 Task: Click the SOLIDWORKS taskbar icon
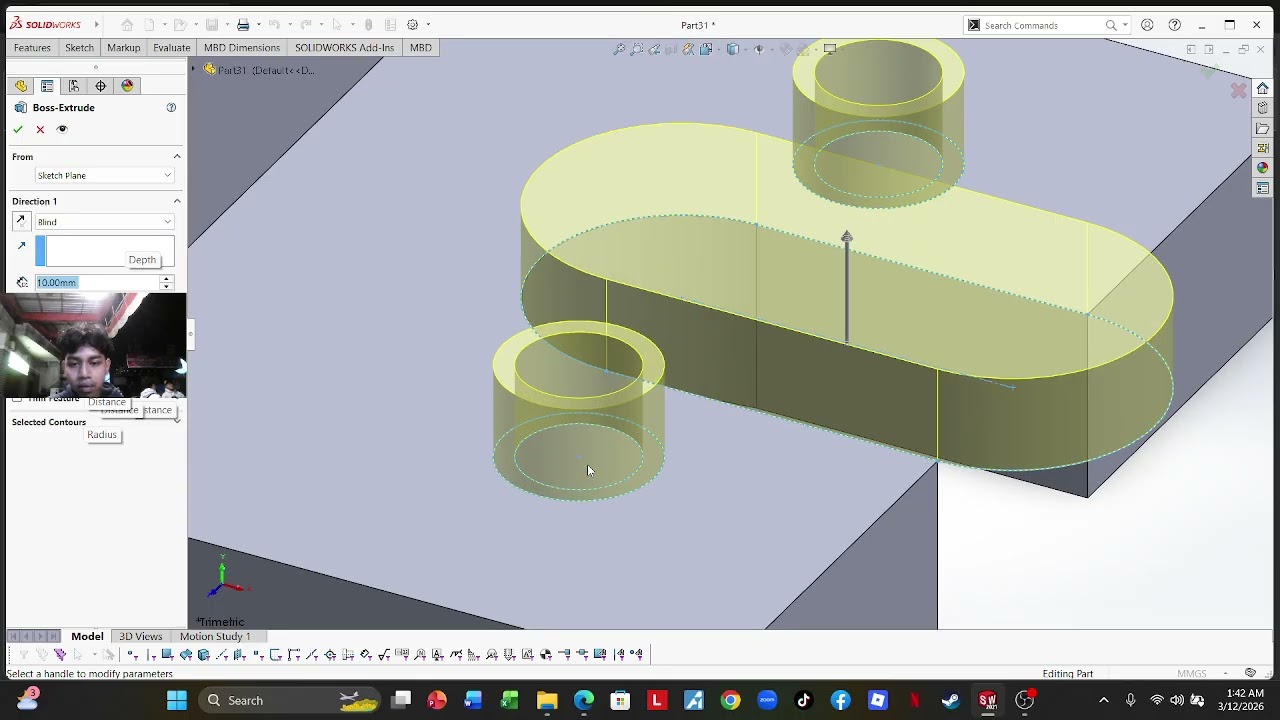pyautogui.click(x=987, y=700)
